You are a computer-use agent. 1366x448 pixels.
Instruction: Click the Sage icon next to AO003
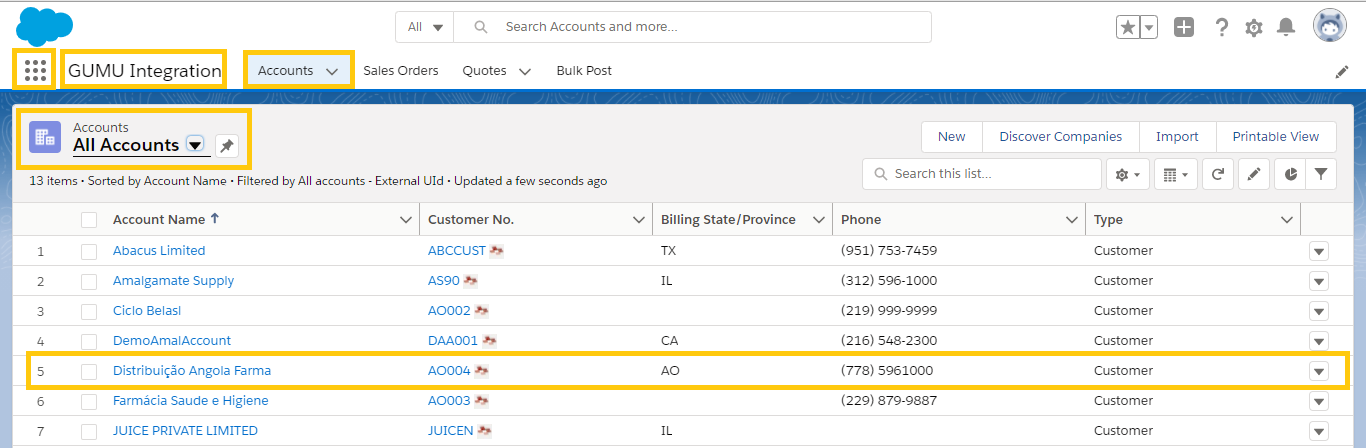(481, 401)
